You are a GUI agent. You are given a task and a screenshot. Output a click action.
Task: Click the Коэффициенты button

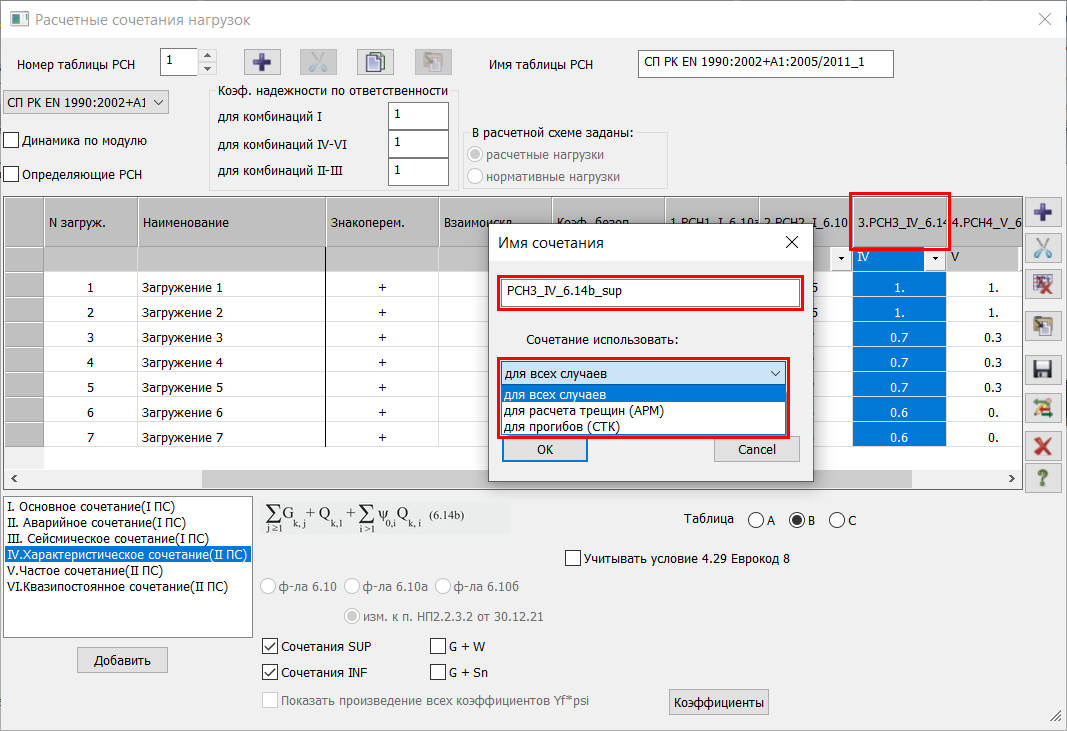pos(719,703)
